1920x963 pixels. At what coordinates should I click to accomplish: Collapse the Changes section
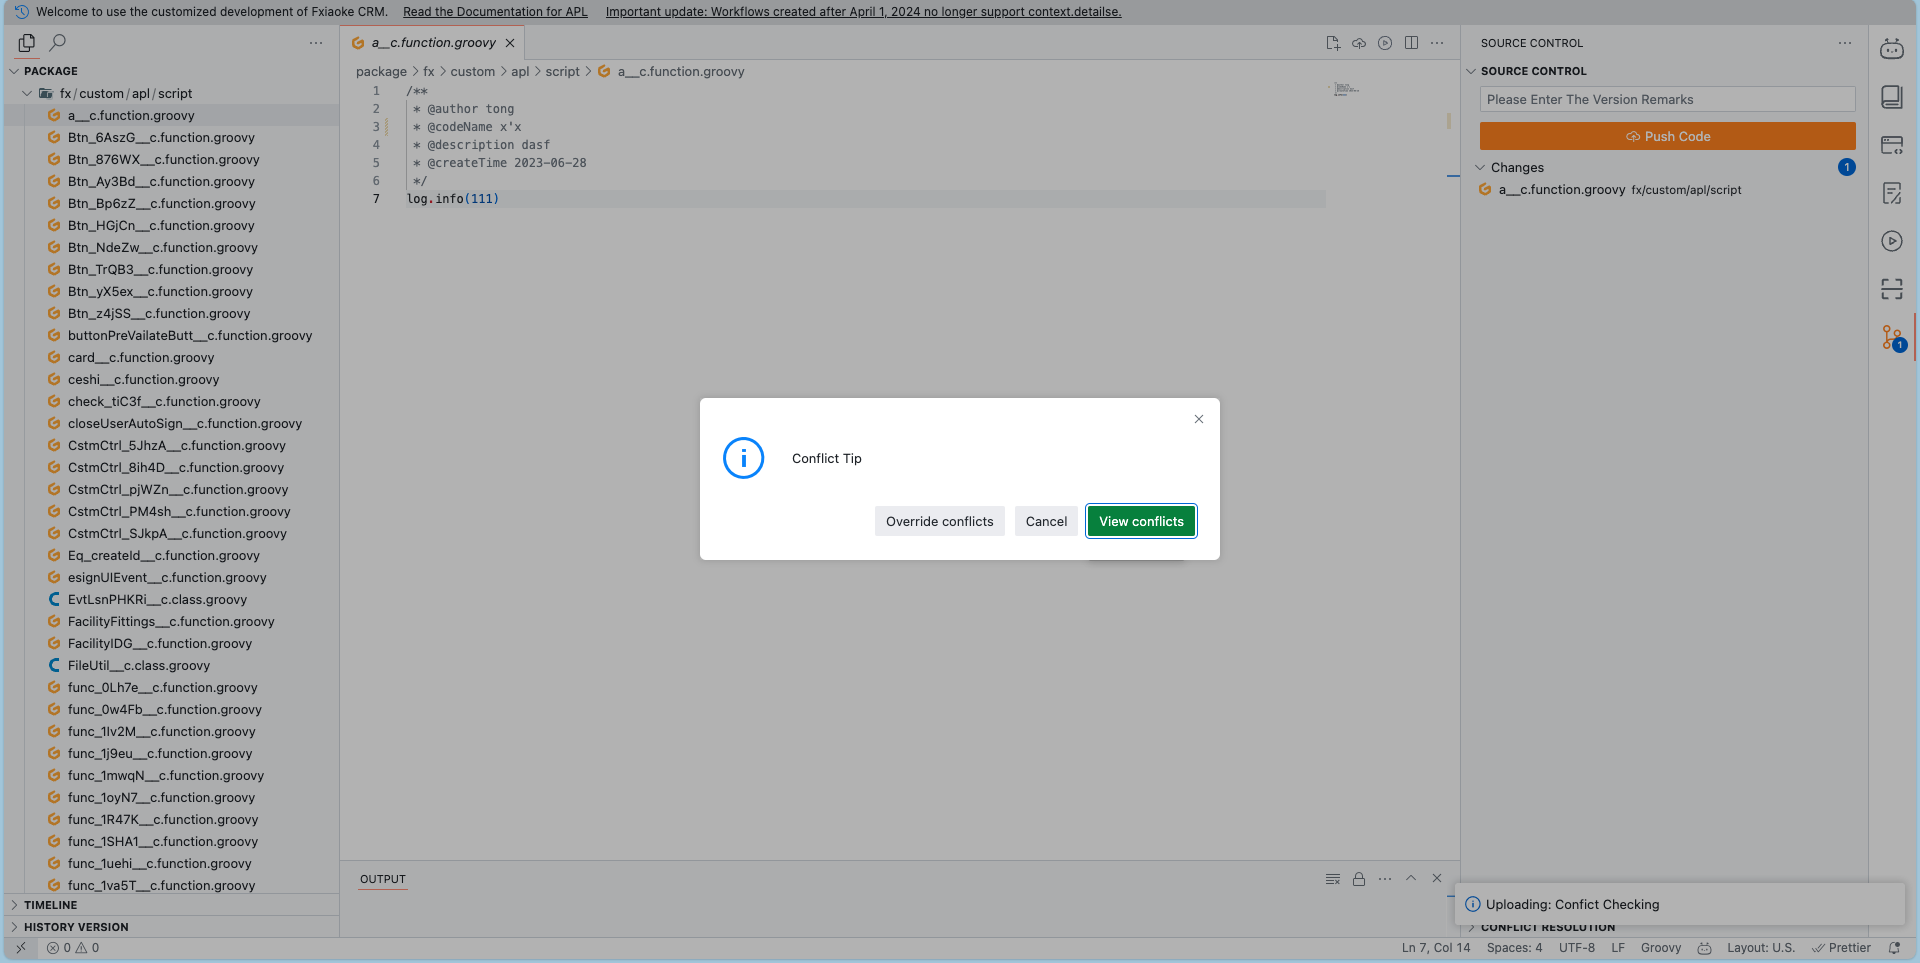click(1481, 168)
